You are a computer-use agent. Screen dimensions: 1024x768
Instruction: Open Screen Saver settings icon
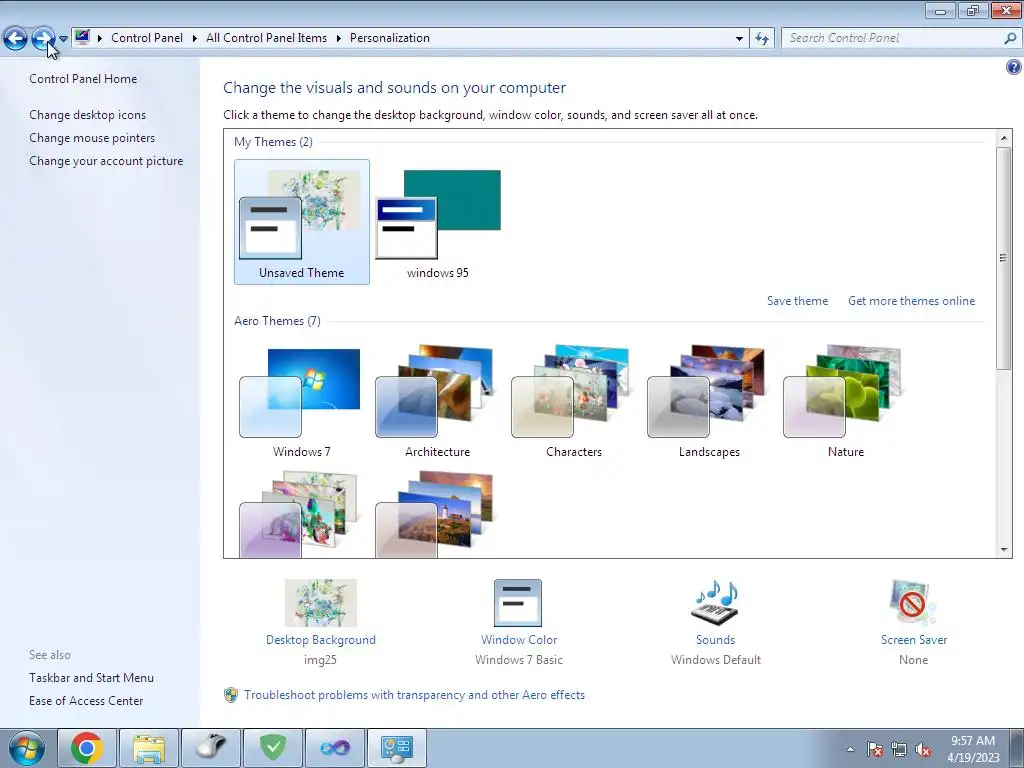click(913, 603)
